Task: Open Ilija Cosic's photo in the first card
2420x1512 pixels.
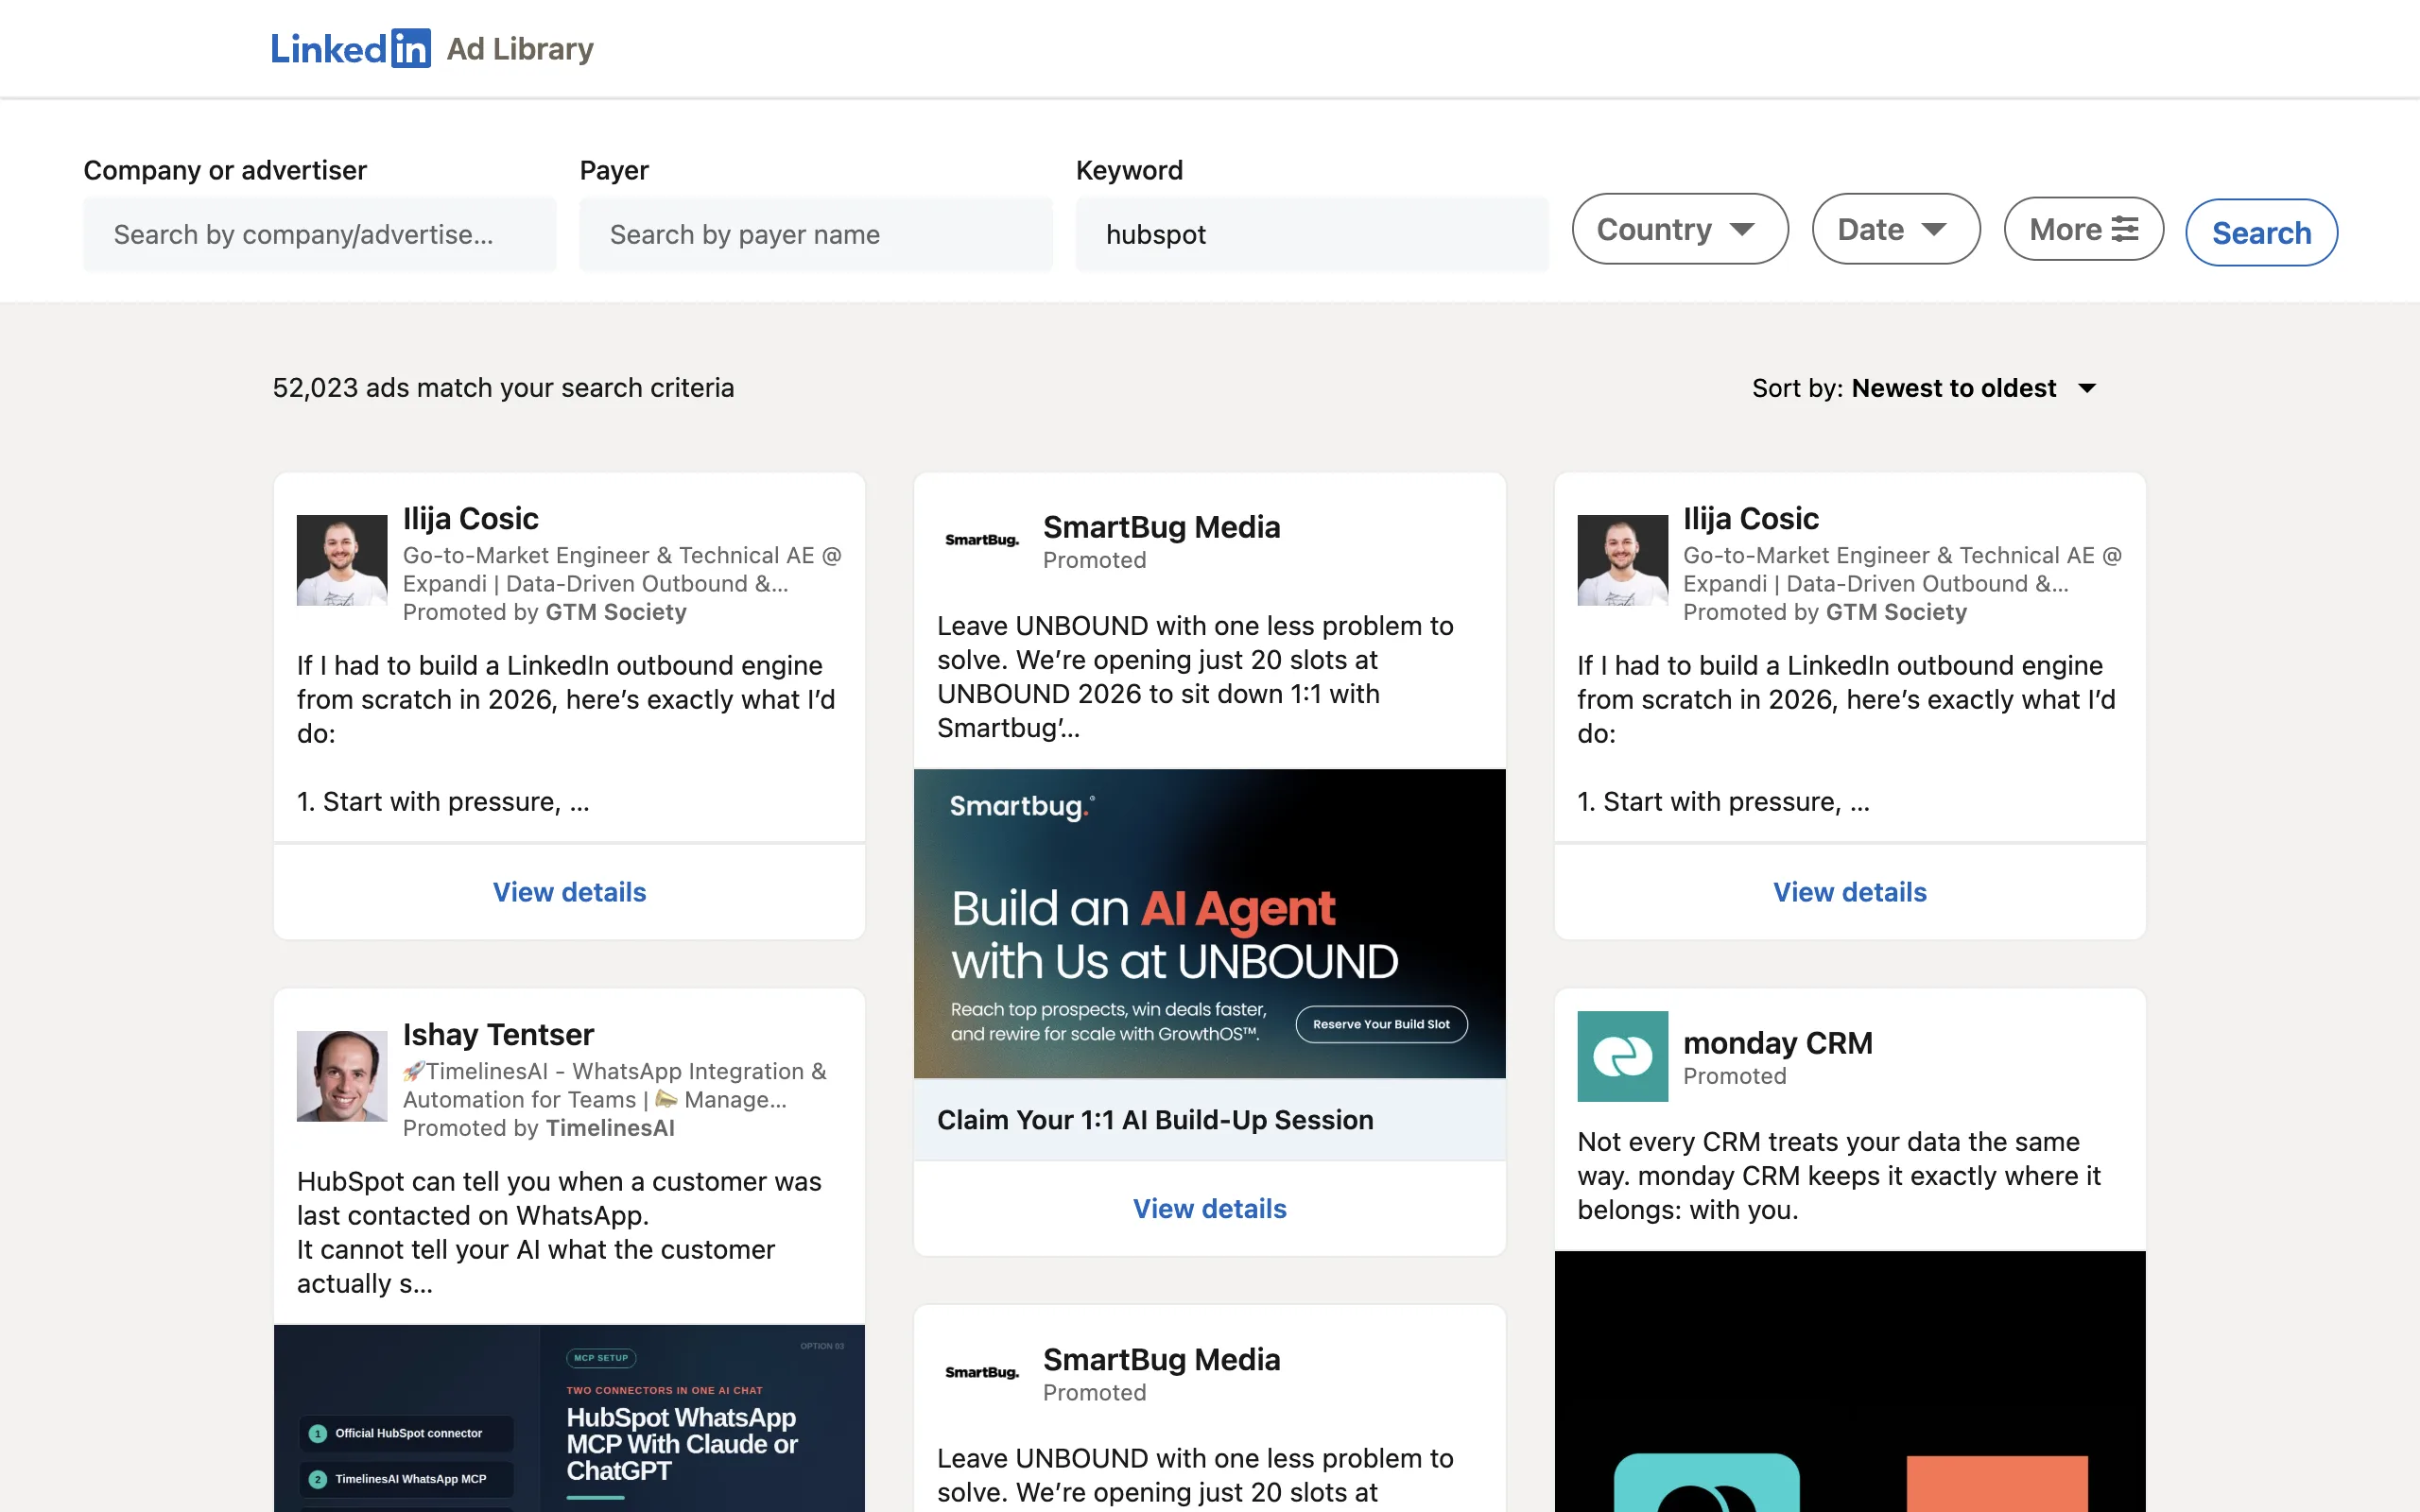Action: click(342, 560)
